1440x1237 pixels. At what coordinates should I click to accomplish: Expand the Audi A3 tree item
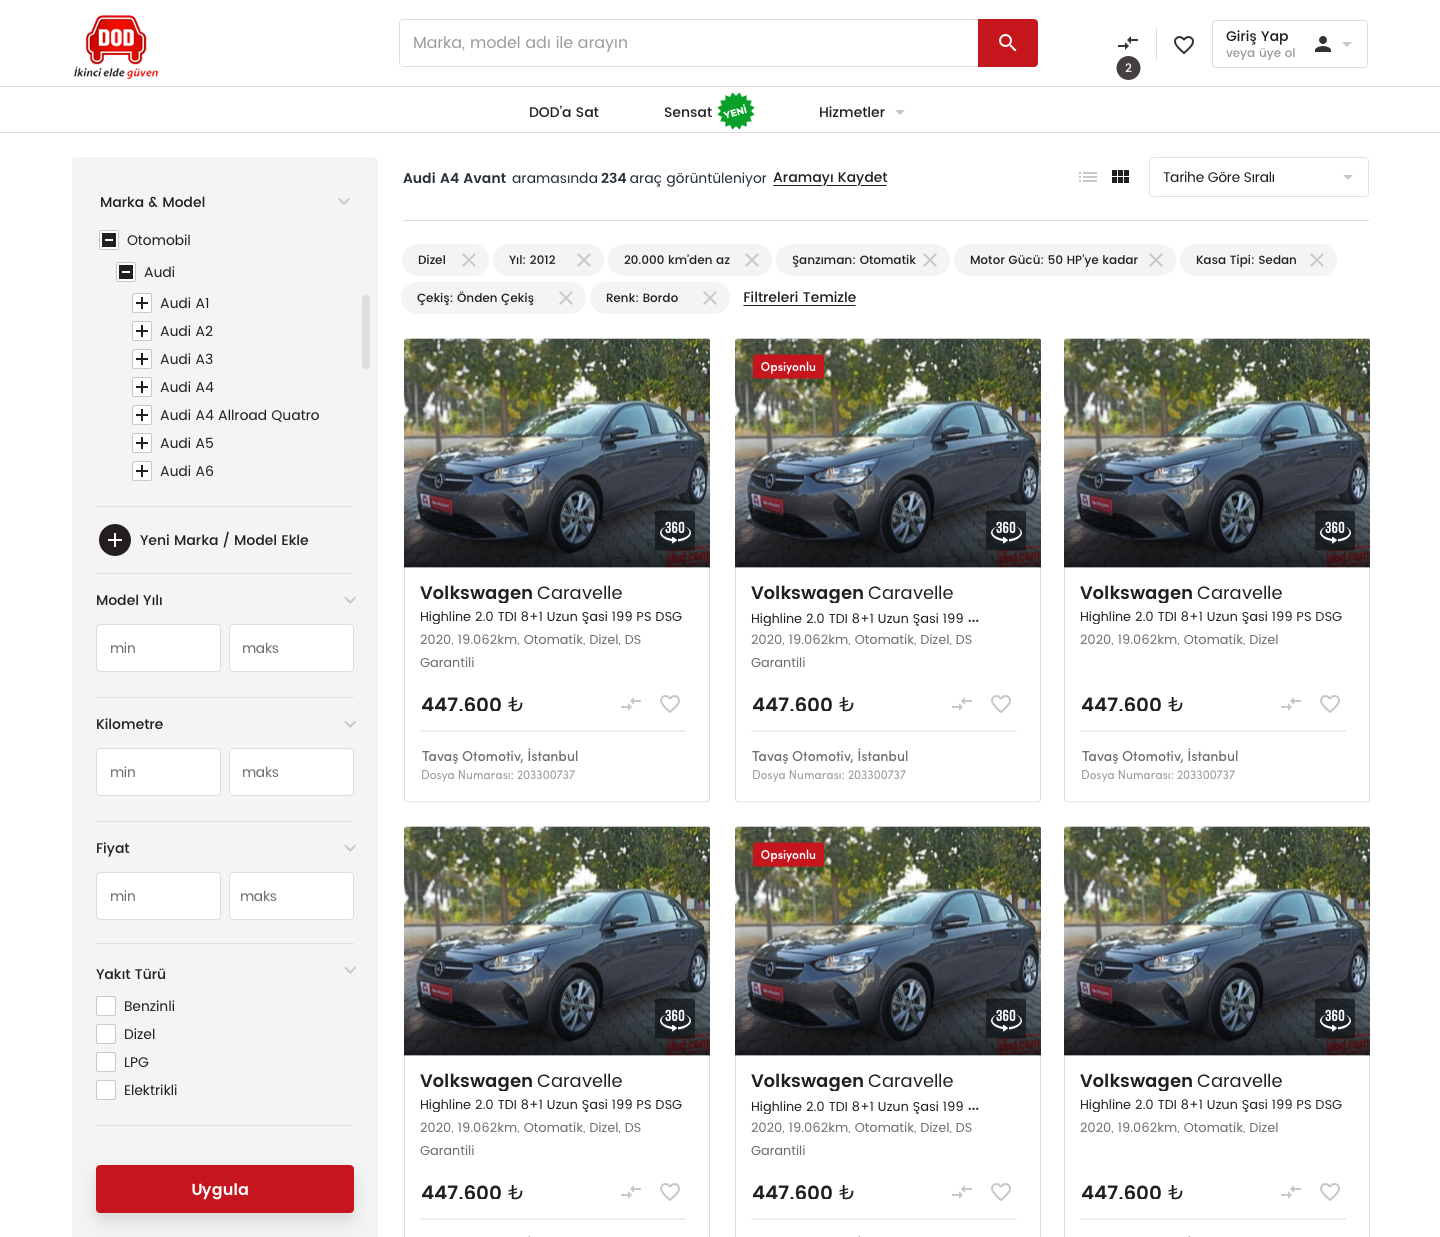click(x=142, y=359)
